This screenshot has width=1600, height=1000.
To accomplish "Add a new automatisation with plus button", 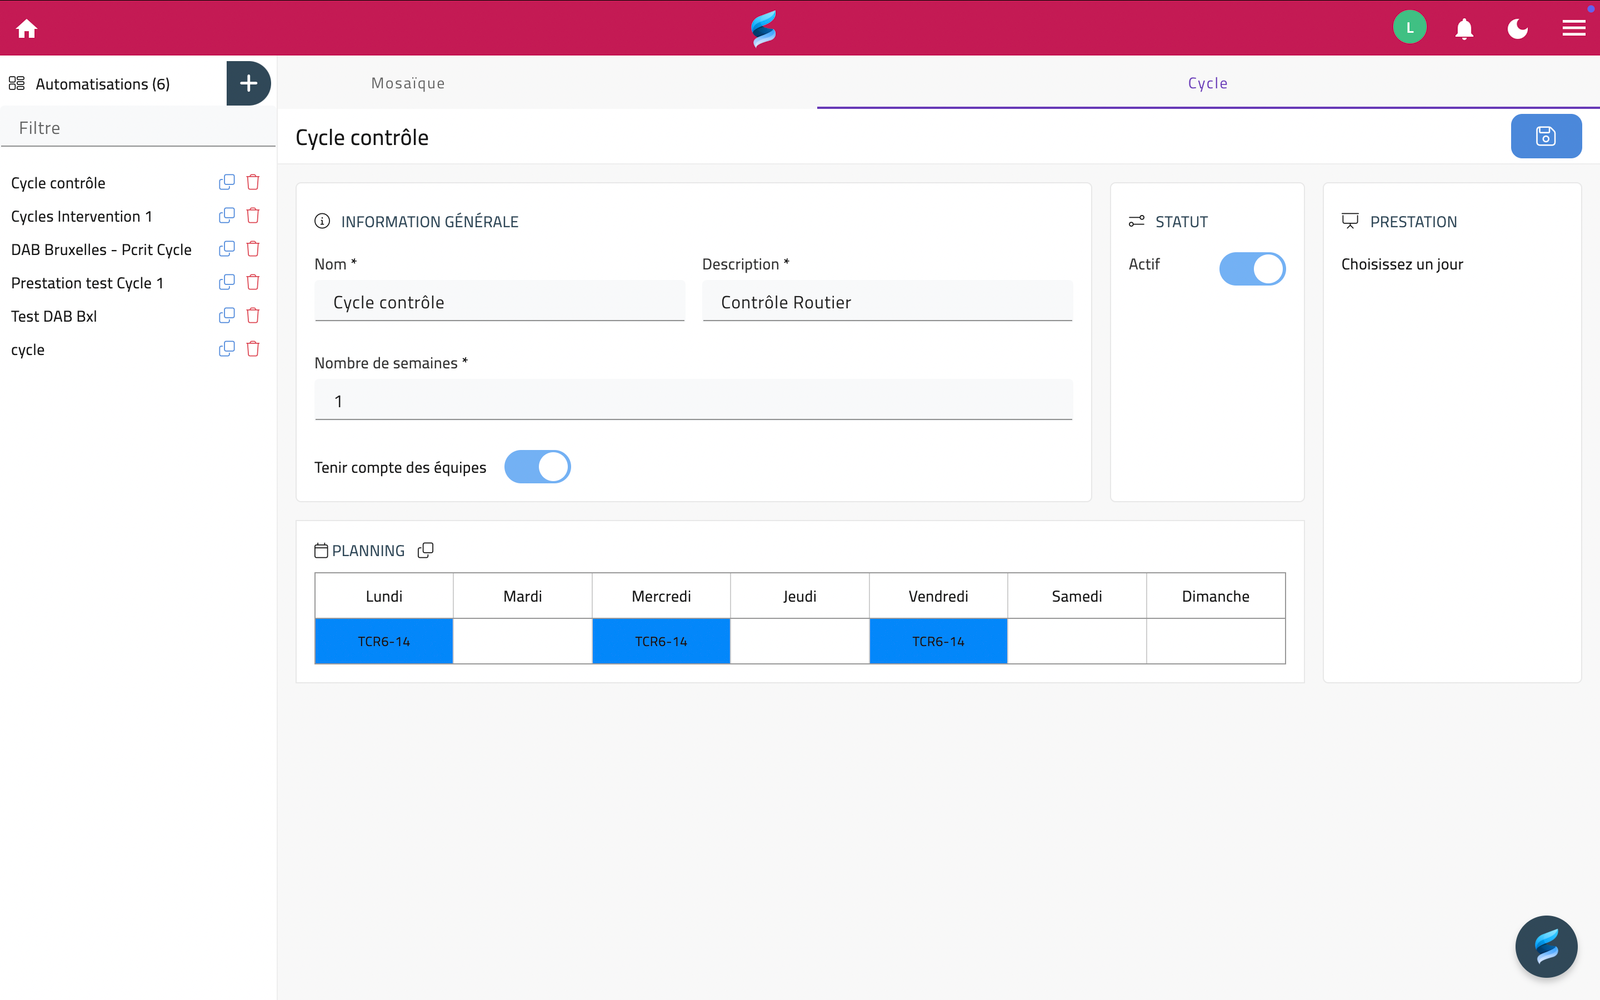I will click(249, 83).
